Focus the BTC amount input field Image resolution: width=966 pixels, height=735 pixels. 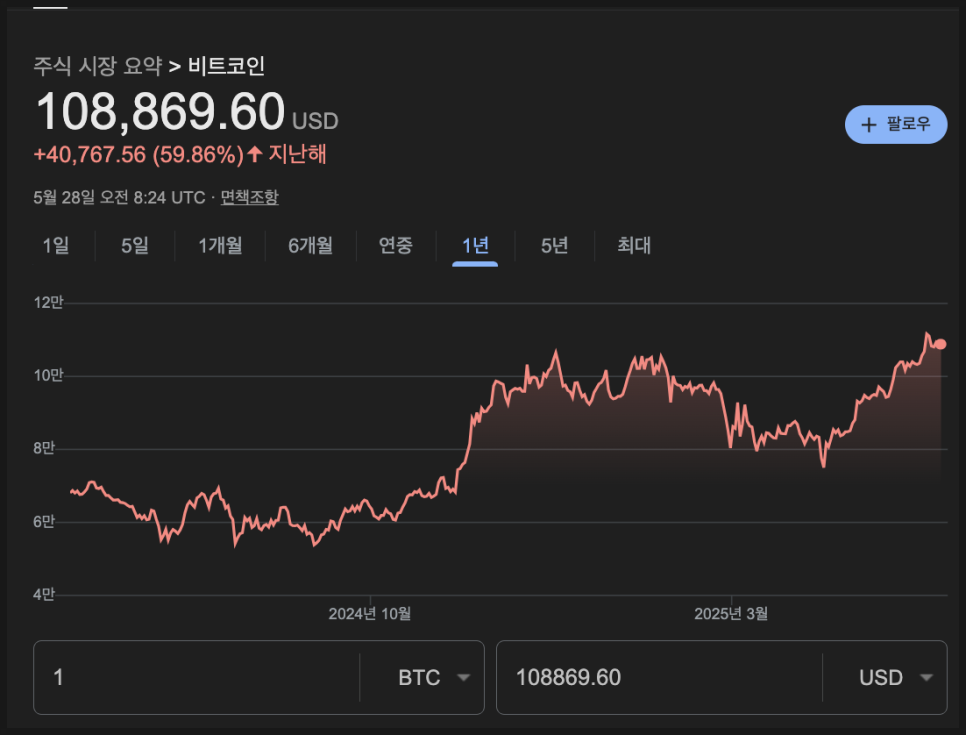197,678
